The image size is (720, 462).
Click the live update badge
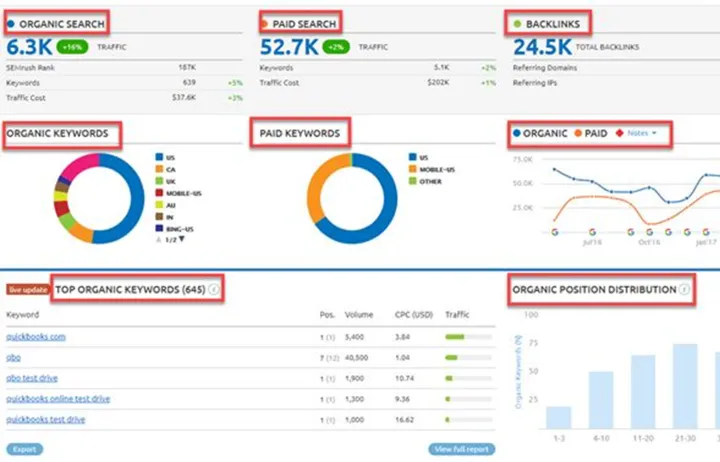[28, 290]
